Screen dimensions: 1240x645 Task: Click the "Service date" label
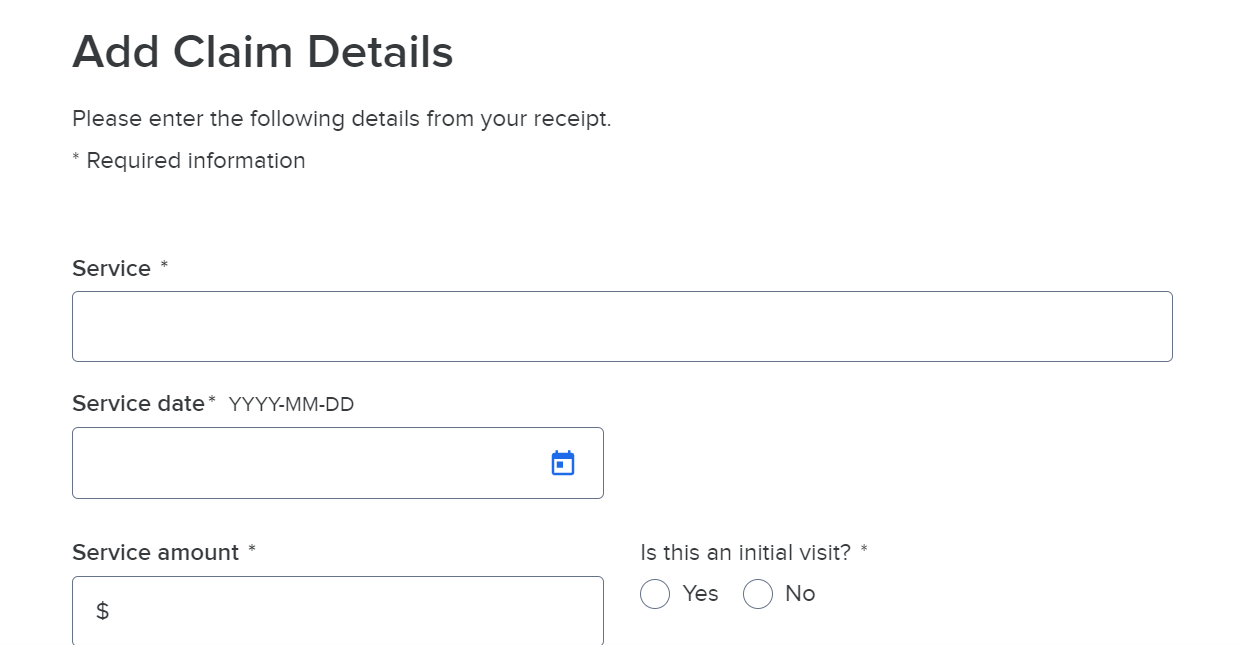tap(138, 404)
